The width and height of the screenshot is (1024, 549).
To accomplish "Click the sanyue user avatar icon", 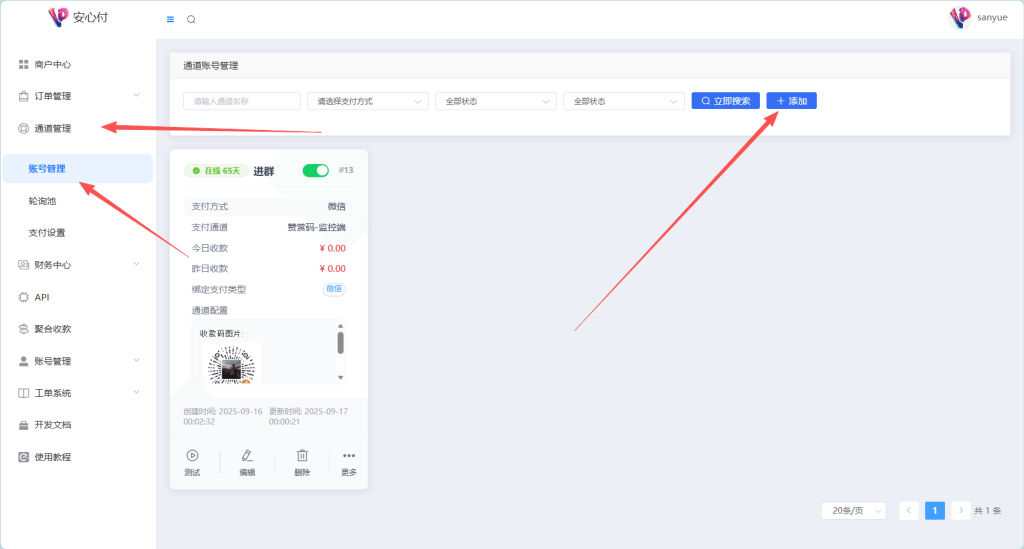I will click(x=960, y=17).
